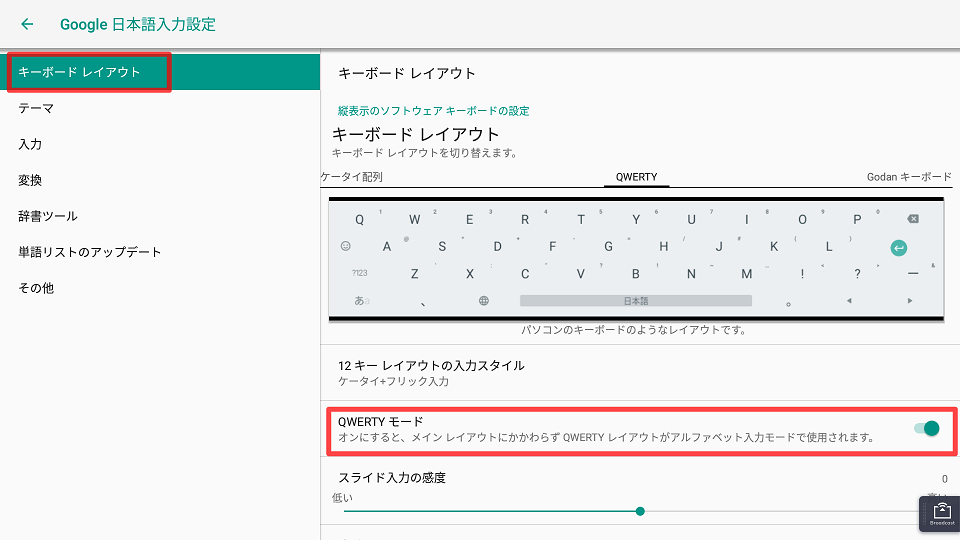960x540 pixels.
Task: Open テーマ settings in sidebar
Action: tap(160, 108)
